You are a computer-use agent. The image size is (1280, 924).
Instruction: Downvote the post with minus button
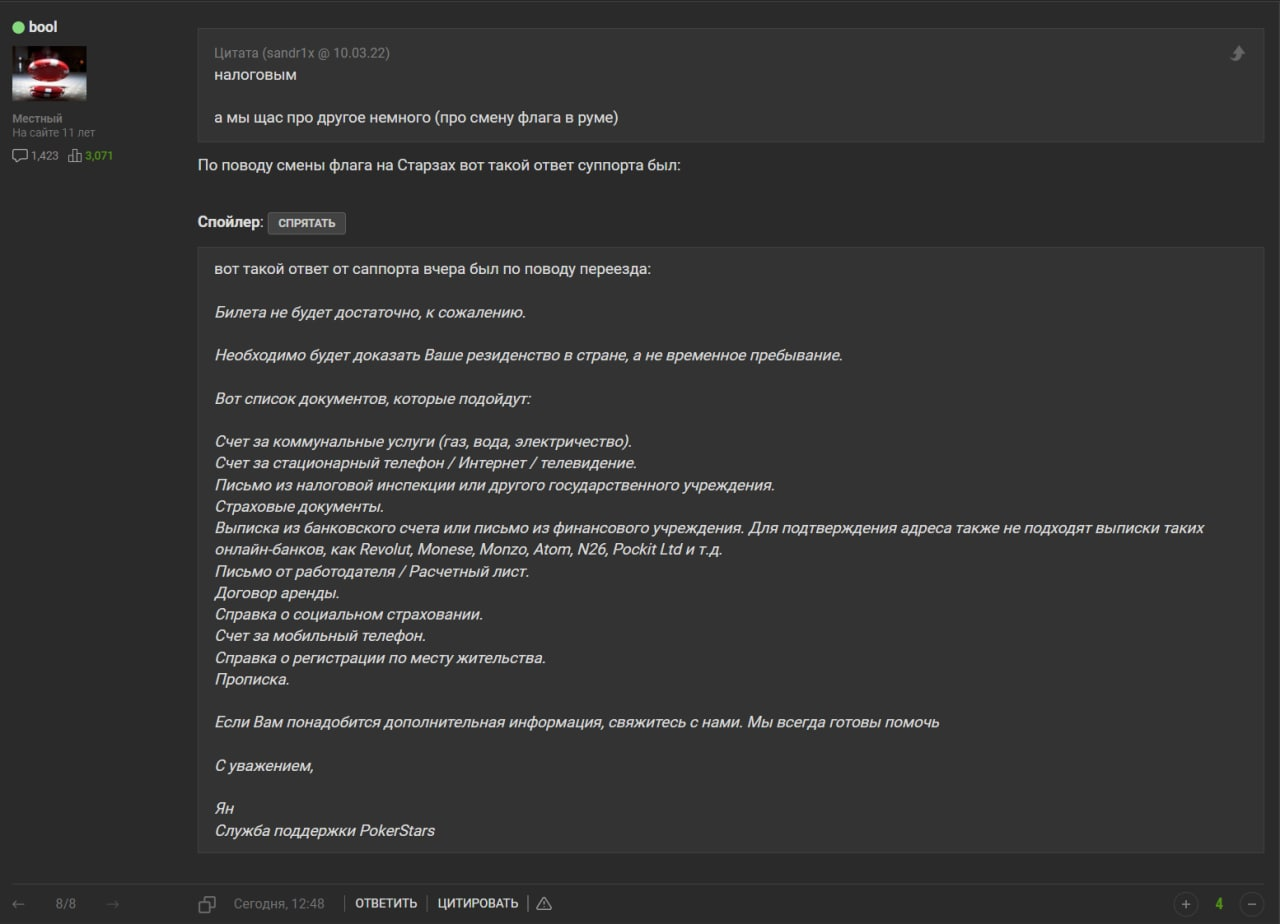point(1251,904)
